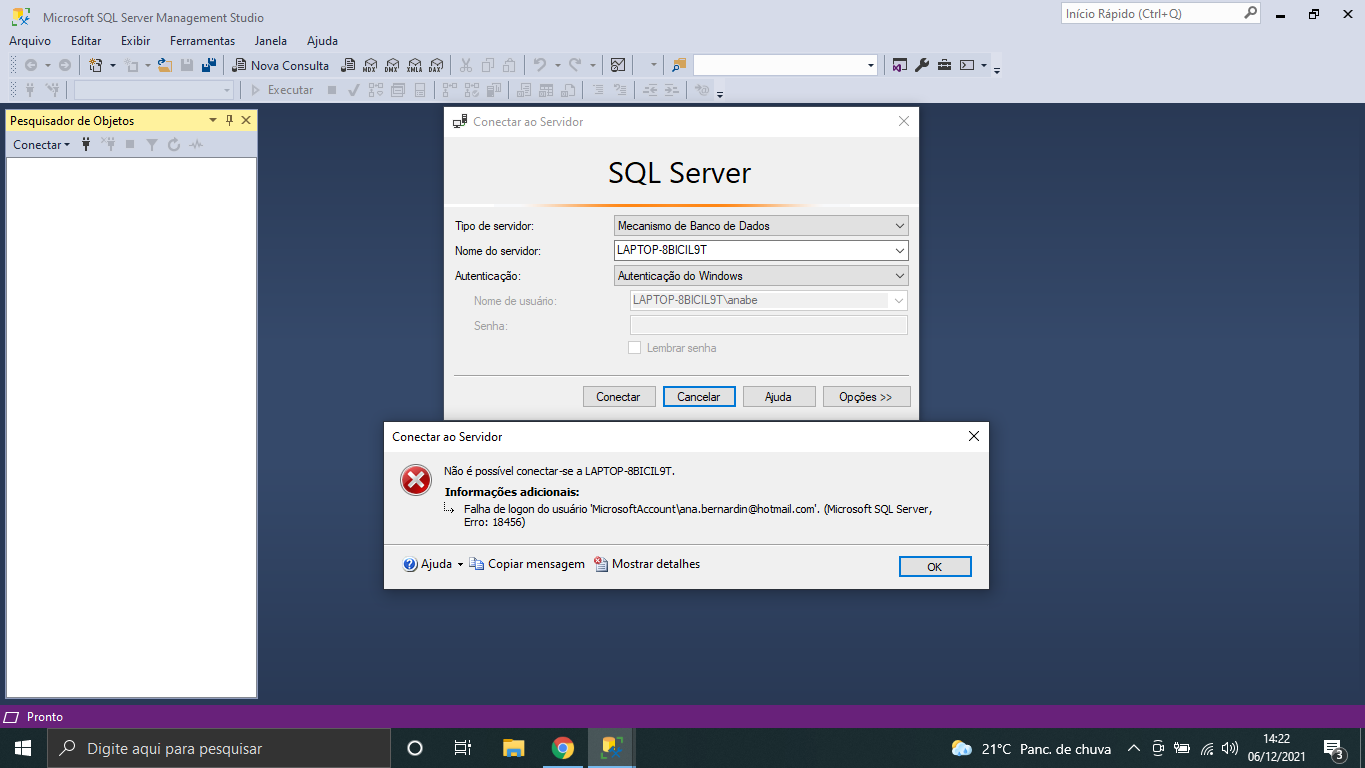Open the Ferramentas menu
Image resolution: width=1365 pixels, height=768 pixels.
coord(202,41)
